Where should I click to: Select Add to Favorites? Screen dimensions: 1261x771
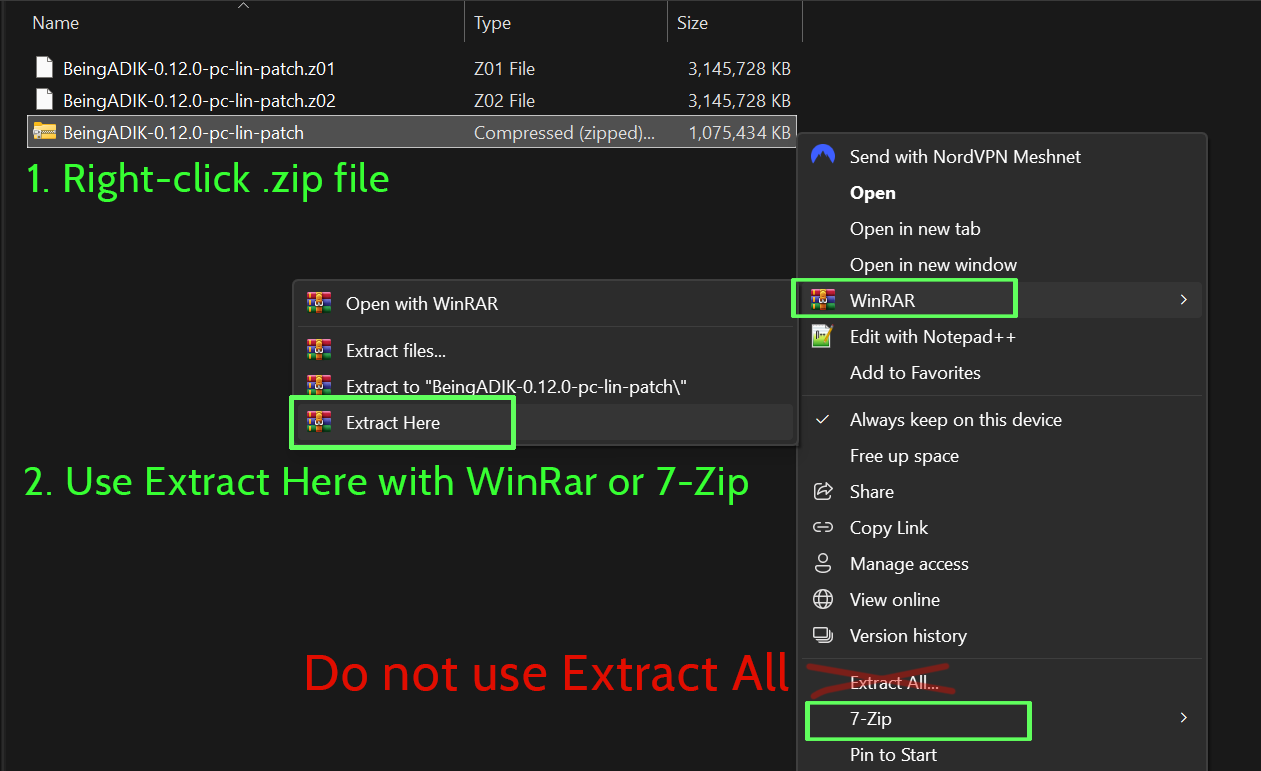click(x=915, y=372)
